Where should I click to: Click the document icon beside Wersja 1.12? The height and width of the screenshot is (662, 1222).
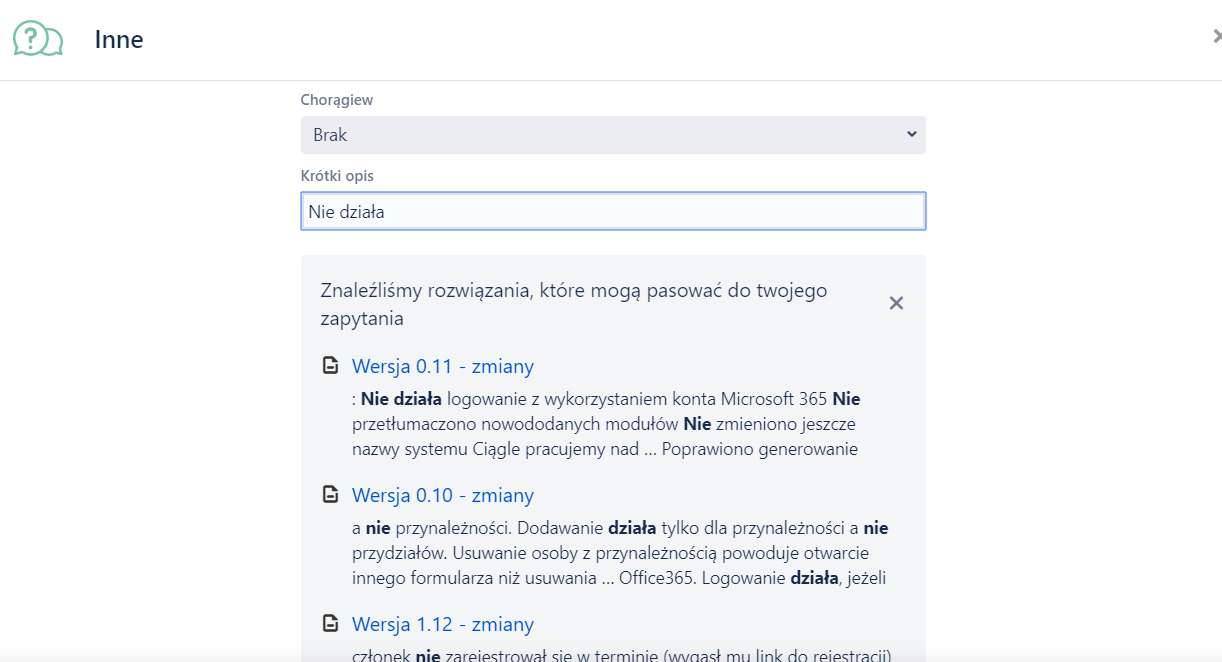click(x=330, y=624)
